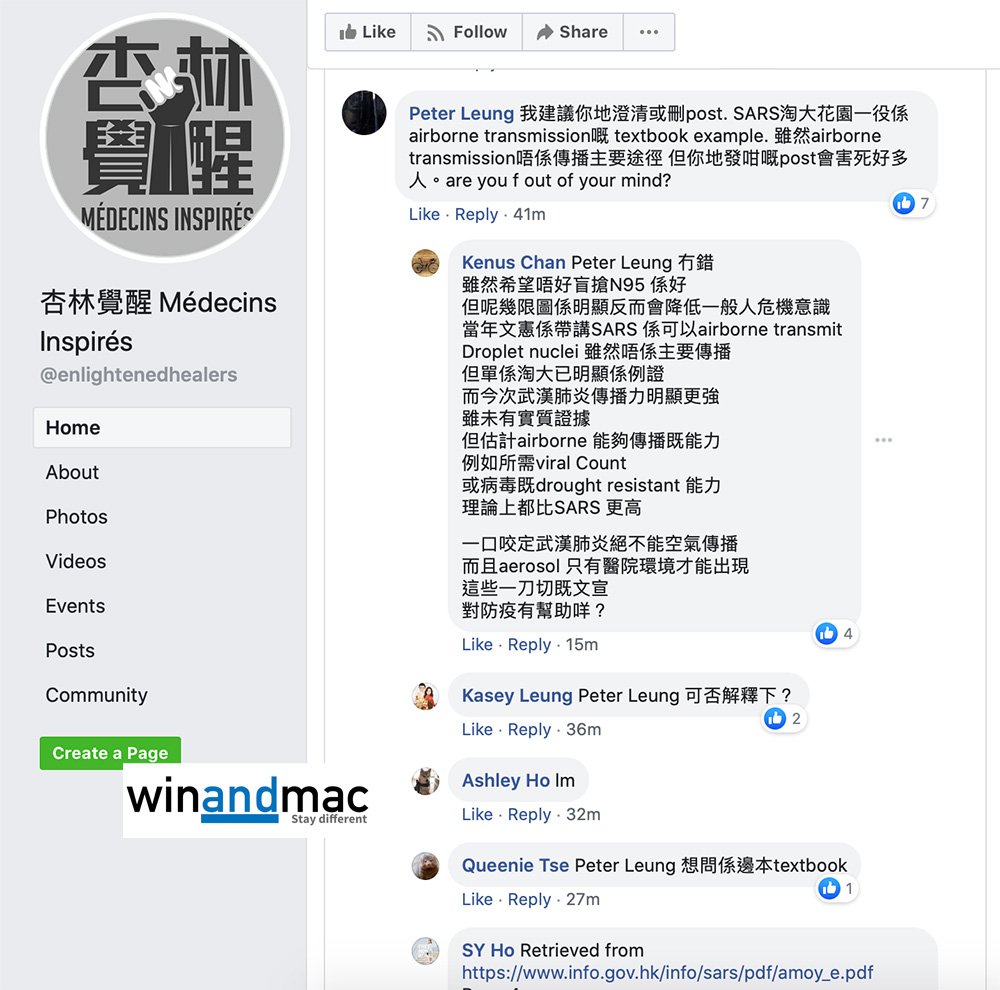This screenshot has width=1000, height=990.
Task: Share the page using Share button
Action: (573, 32)
